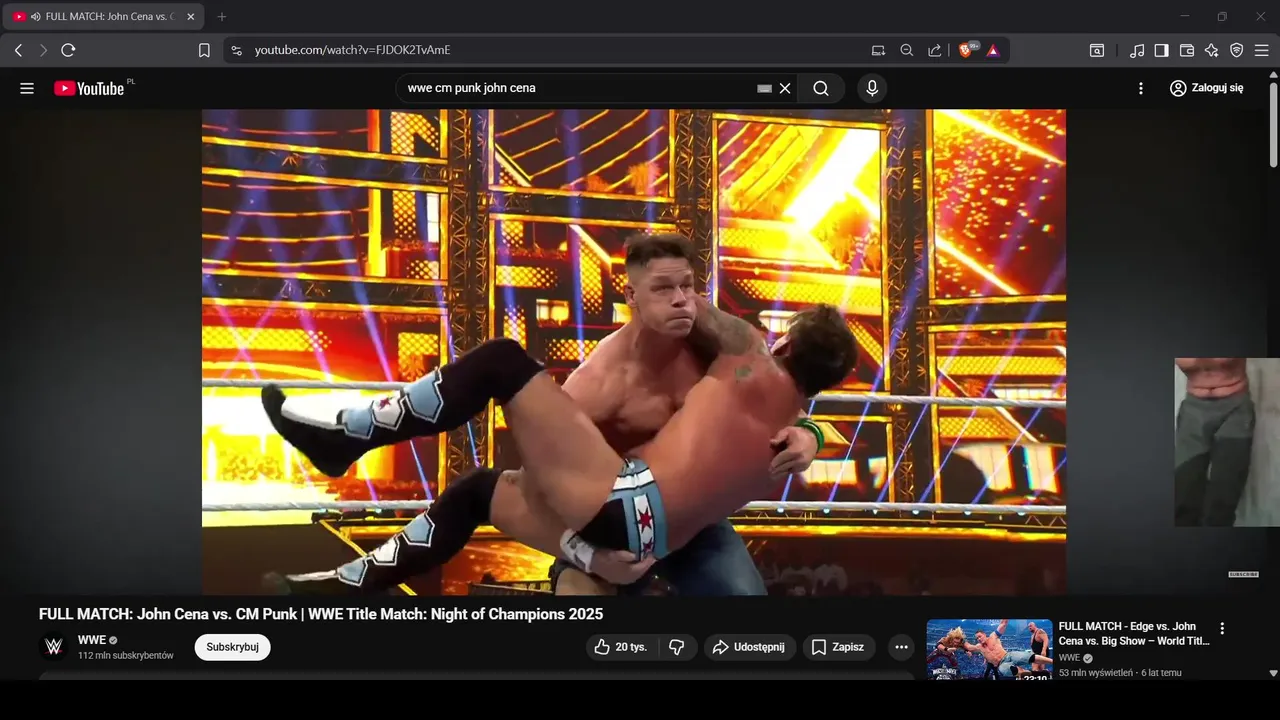Click the scrollbar down arrow
1280x720 pixels.
click(x=1273, y=674)
